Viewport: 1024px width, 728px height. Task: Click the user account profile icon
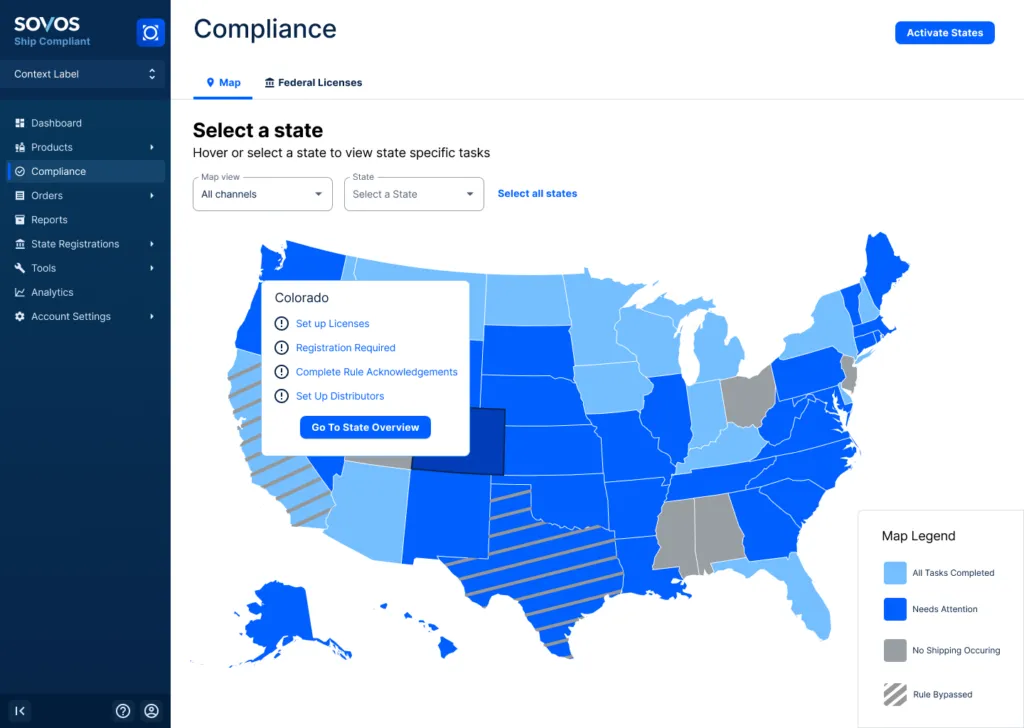tap(151, 710)
